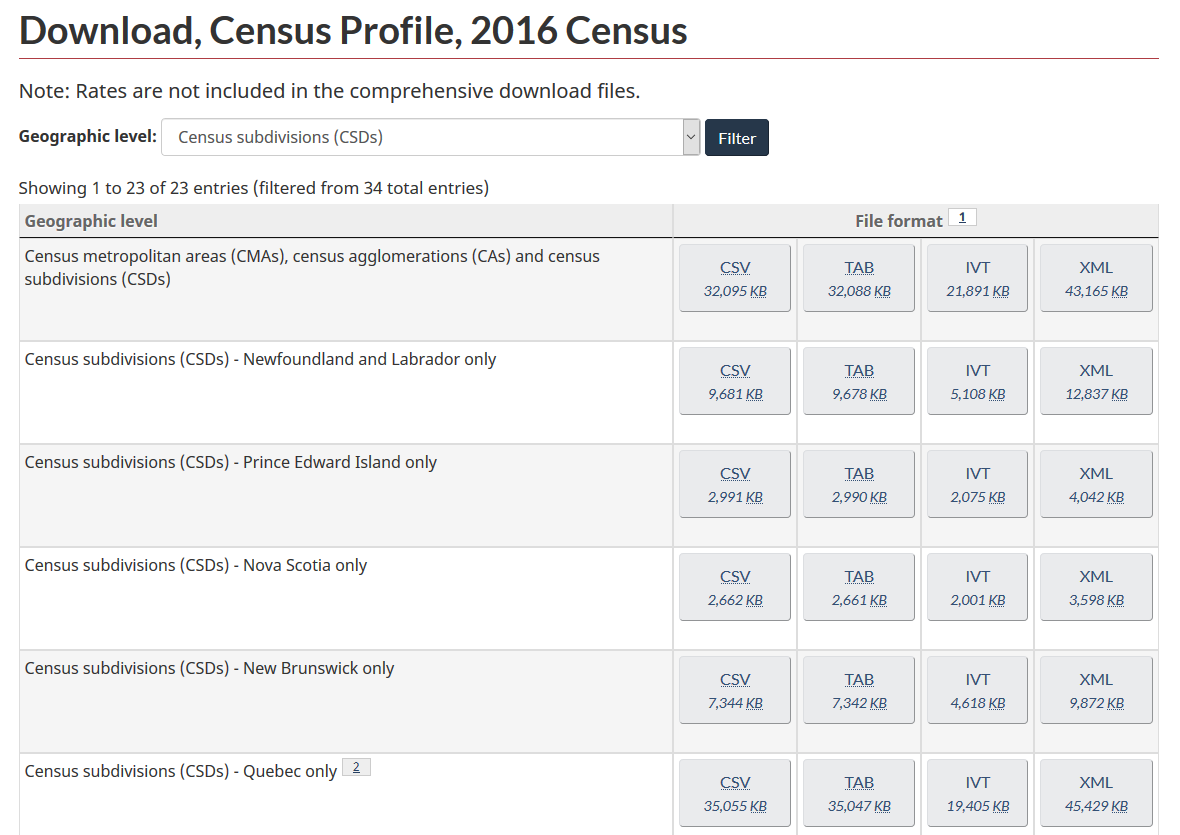Download Prince Edward Island CSV file
Viewport: 1180px width, 835px height.
[734, 484]
